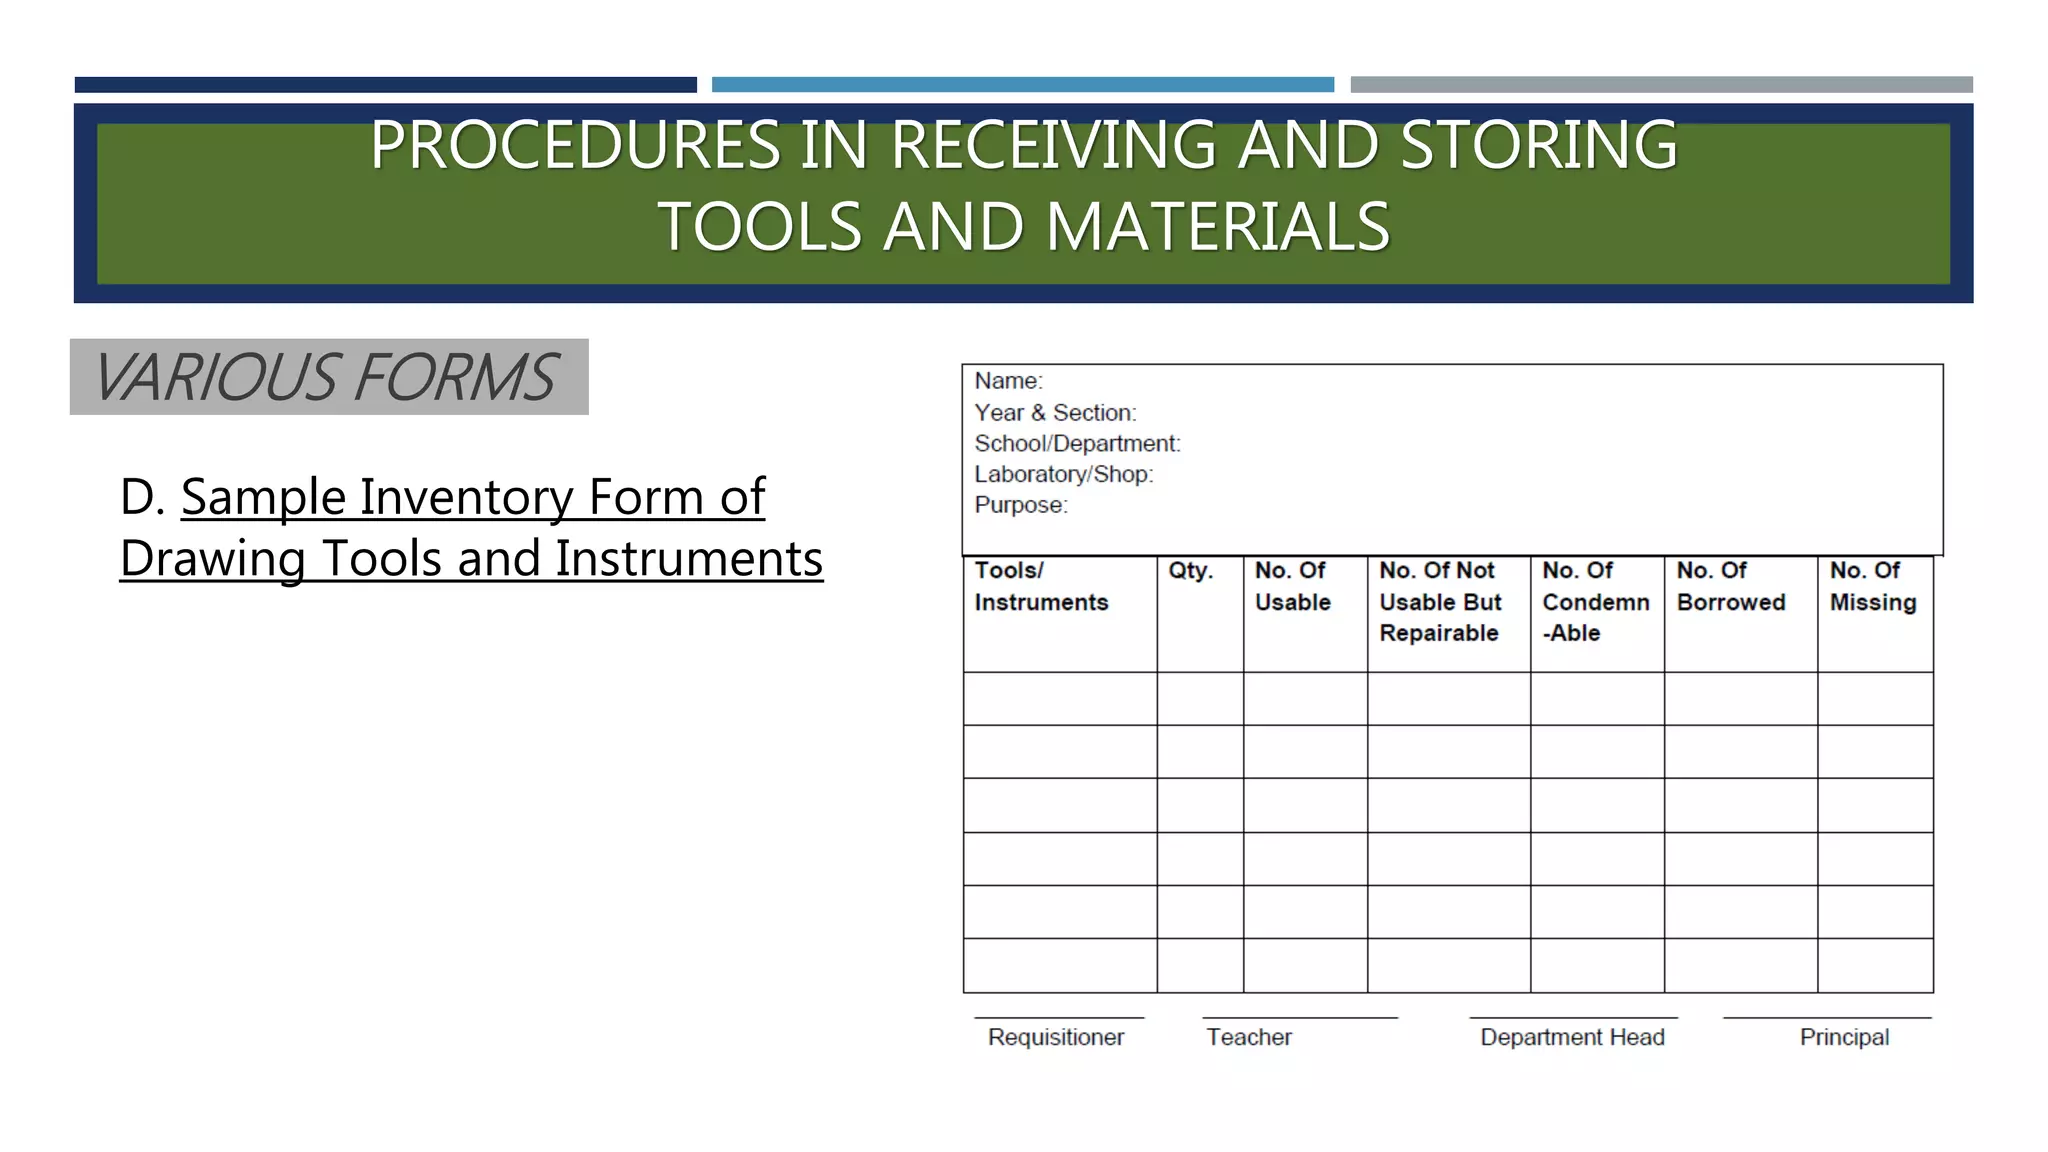Click the 'Requisitioner' signature label

click(1056, 1037)
